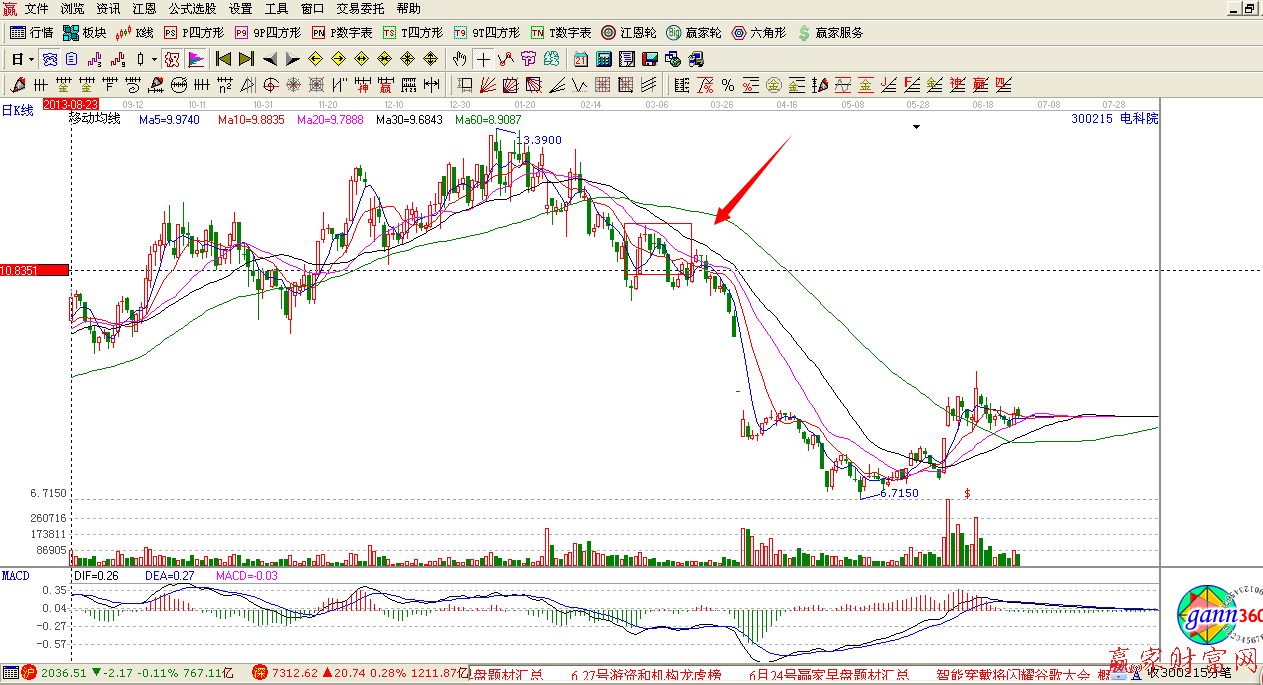Toggle the highlighted pink flag toolbar button
Screen dimensions: 1263x685
tap(195, 59)
